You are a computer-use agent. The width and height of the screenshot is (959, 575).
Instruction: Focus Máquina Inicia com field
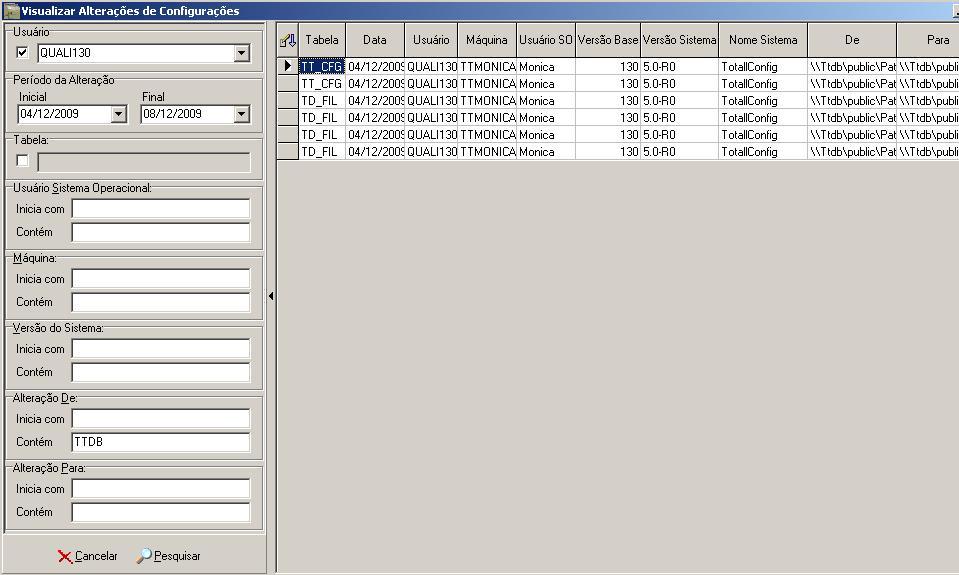tap(161, 279)
